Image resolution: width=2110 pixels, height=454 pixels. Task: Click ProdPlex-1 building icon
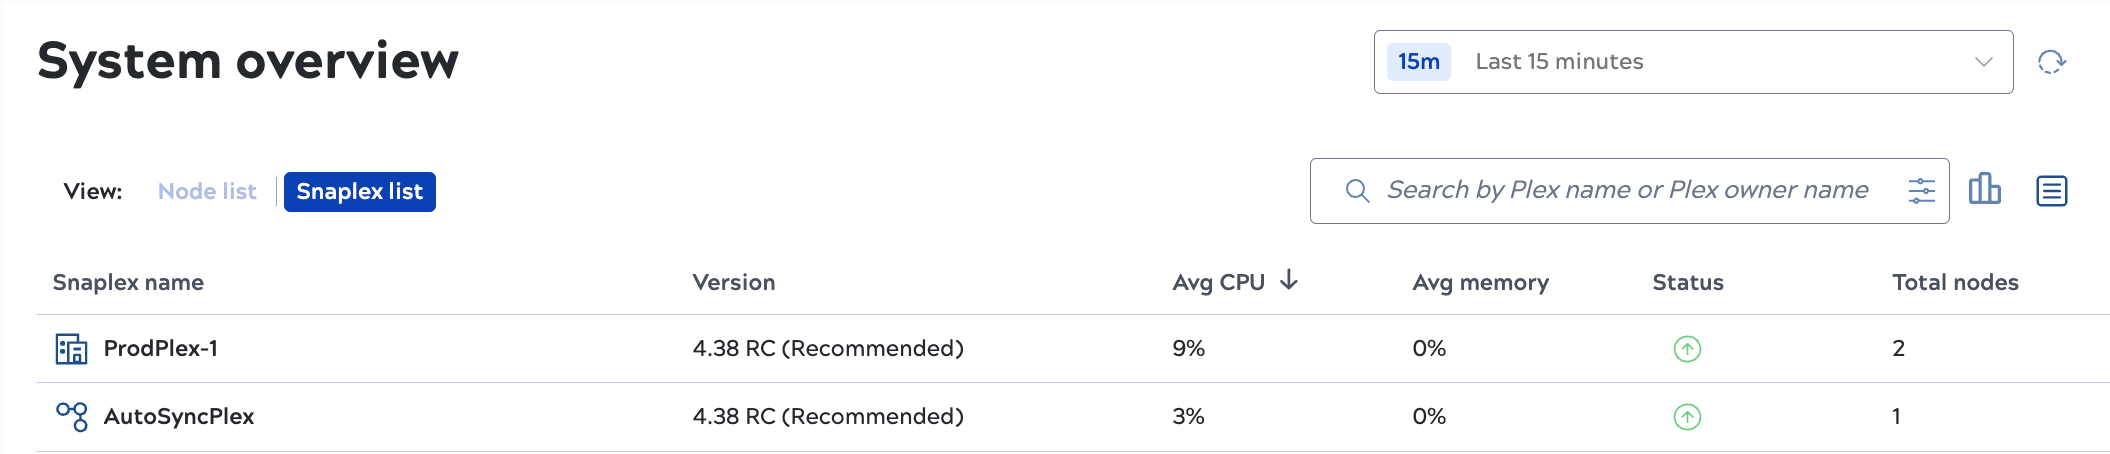(x=71, y=349)
